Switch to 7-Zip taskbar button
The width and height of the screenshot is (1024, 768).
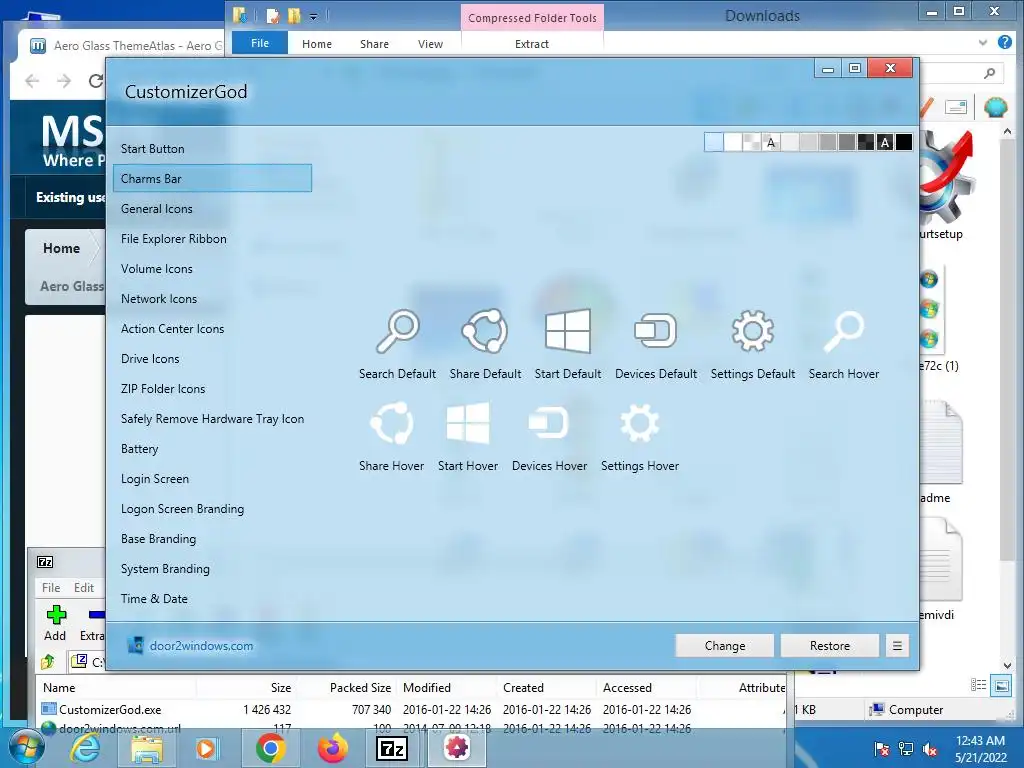(393, 748)
